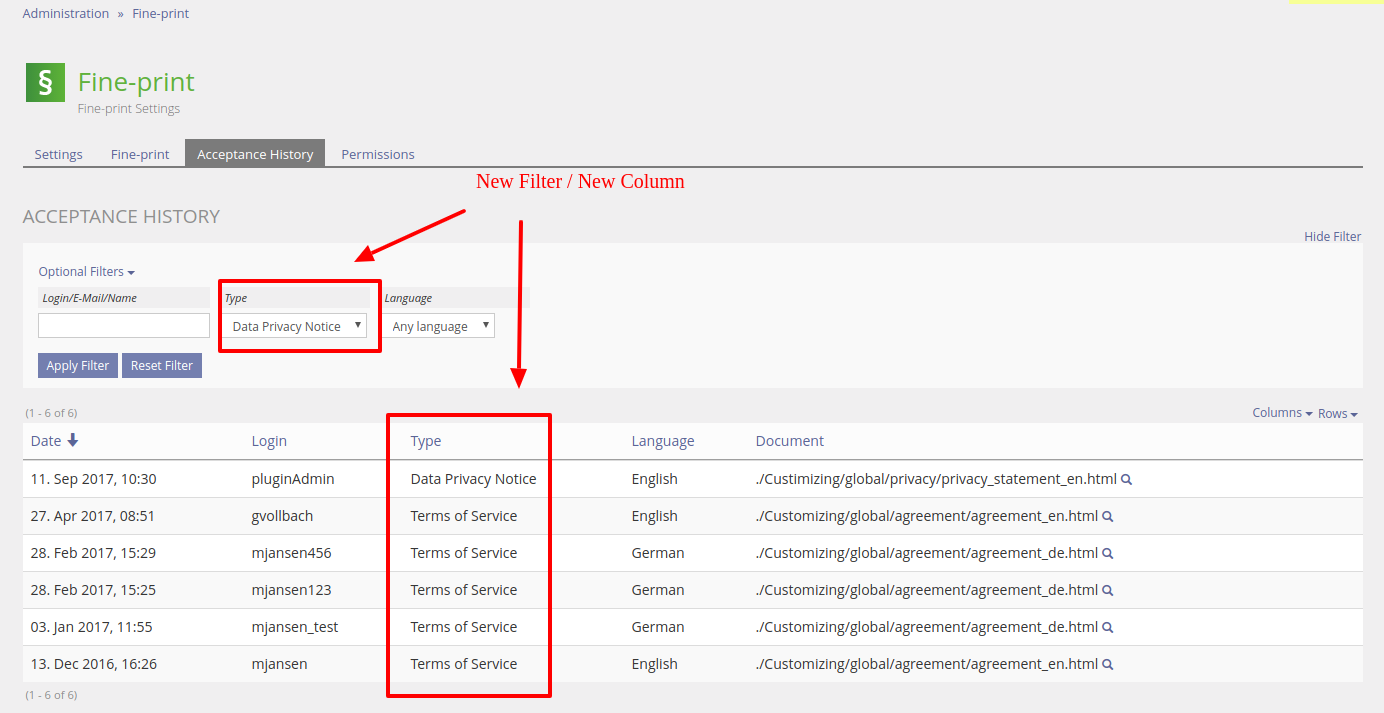
Task: Open magnifier icon in mjansen123's row
Action: pos(1108,591)
